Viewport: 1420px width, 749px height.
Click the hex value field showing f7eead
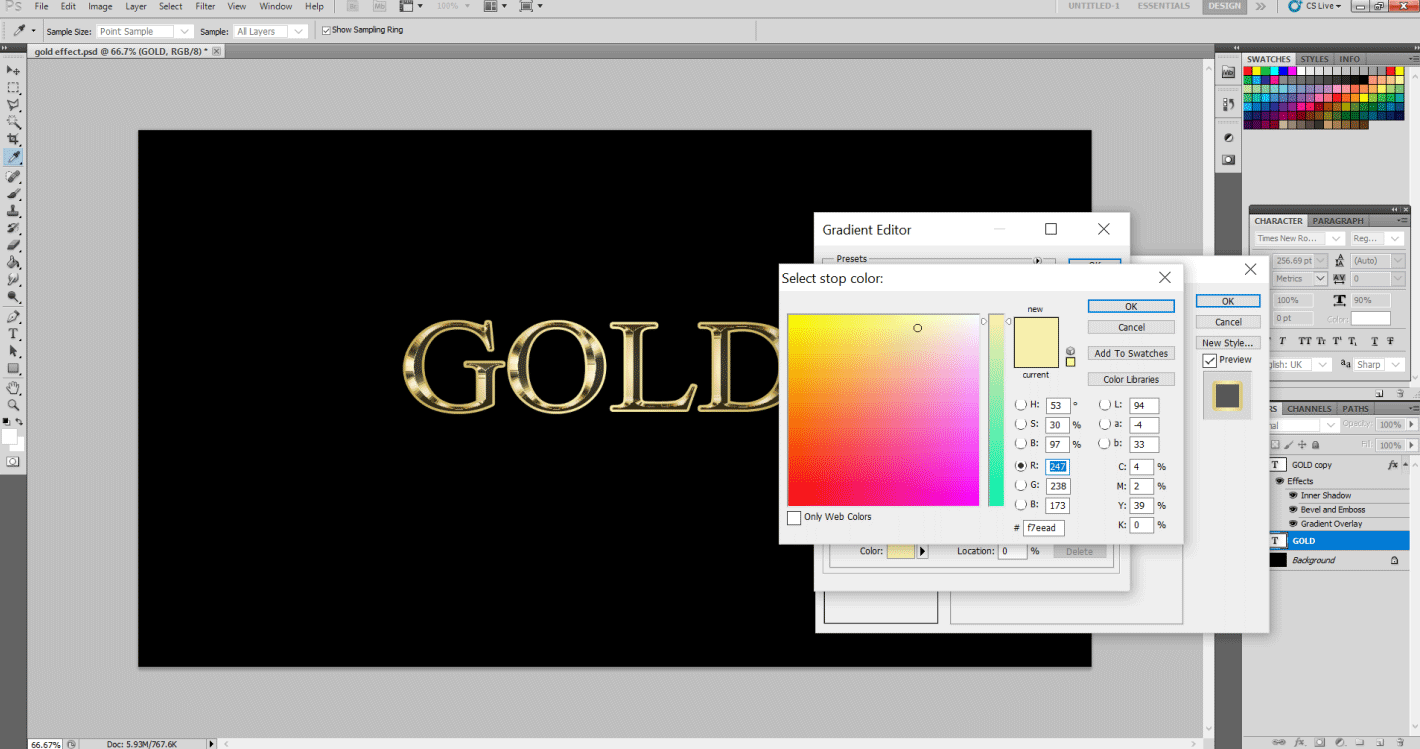click(x=1043, y=527)
